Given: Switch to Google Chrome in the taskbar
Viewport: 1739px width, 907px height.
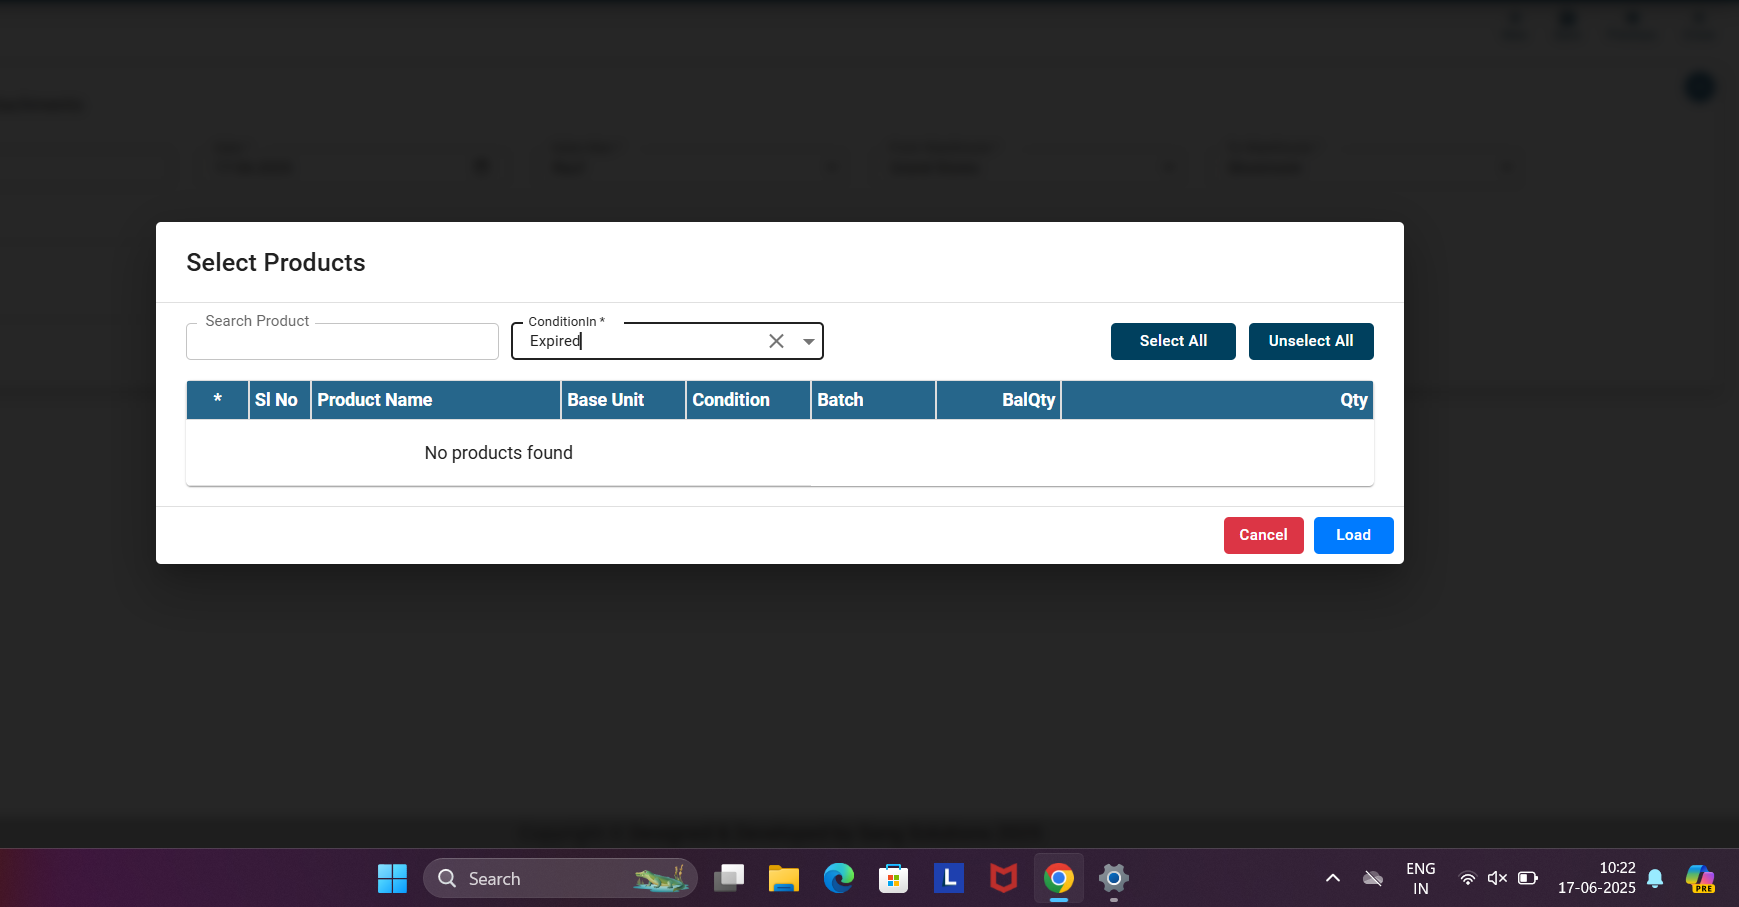Looking at the screenshot, I should click(x=1058, y=879).
